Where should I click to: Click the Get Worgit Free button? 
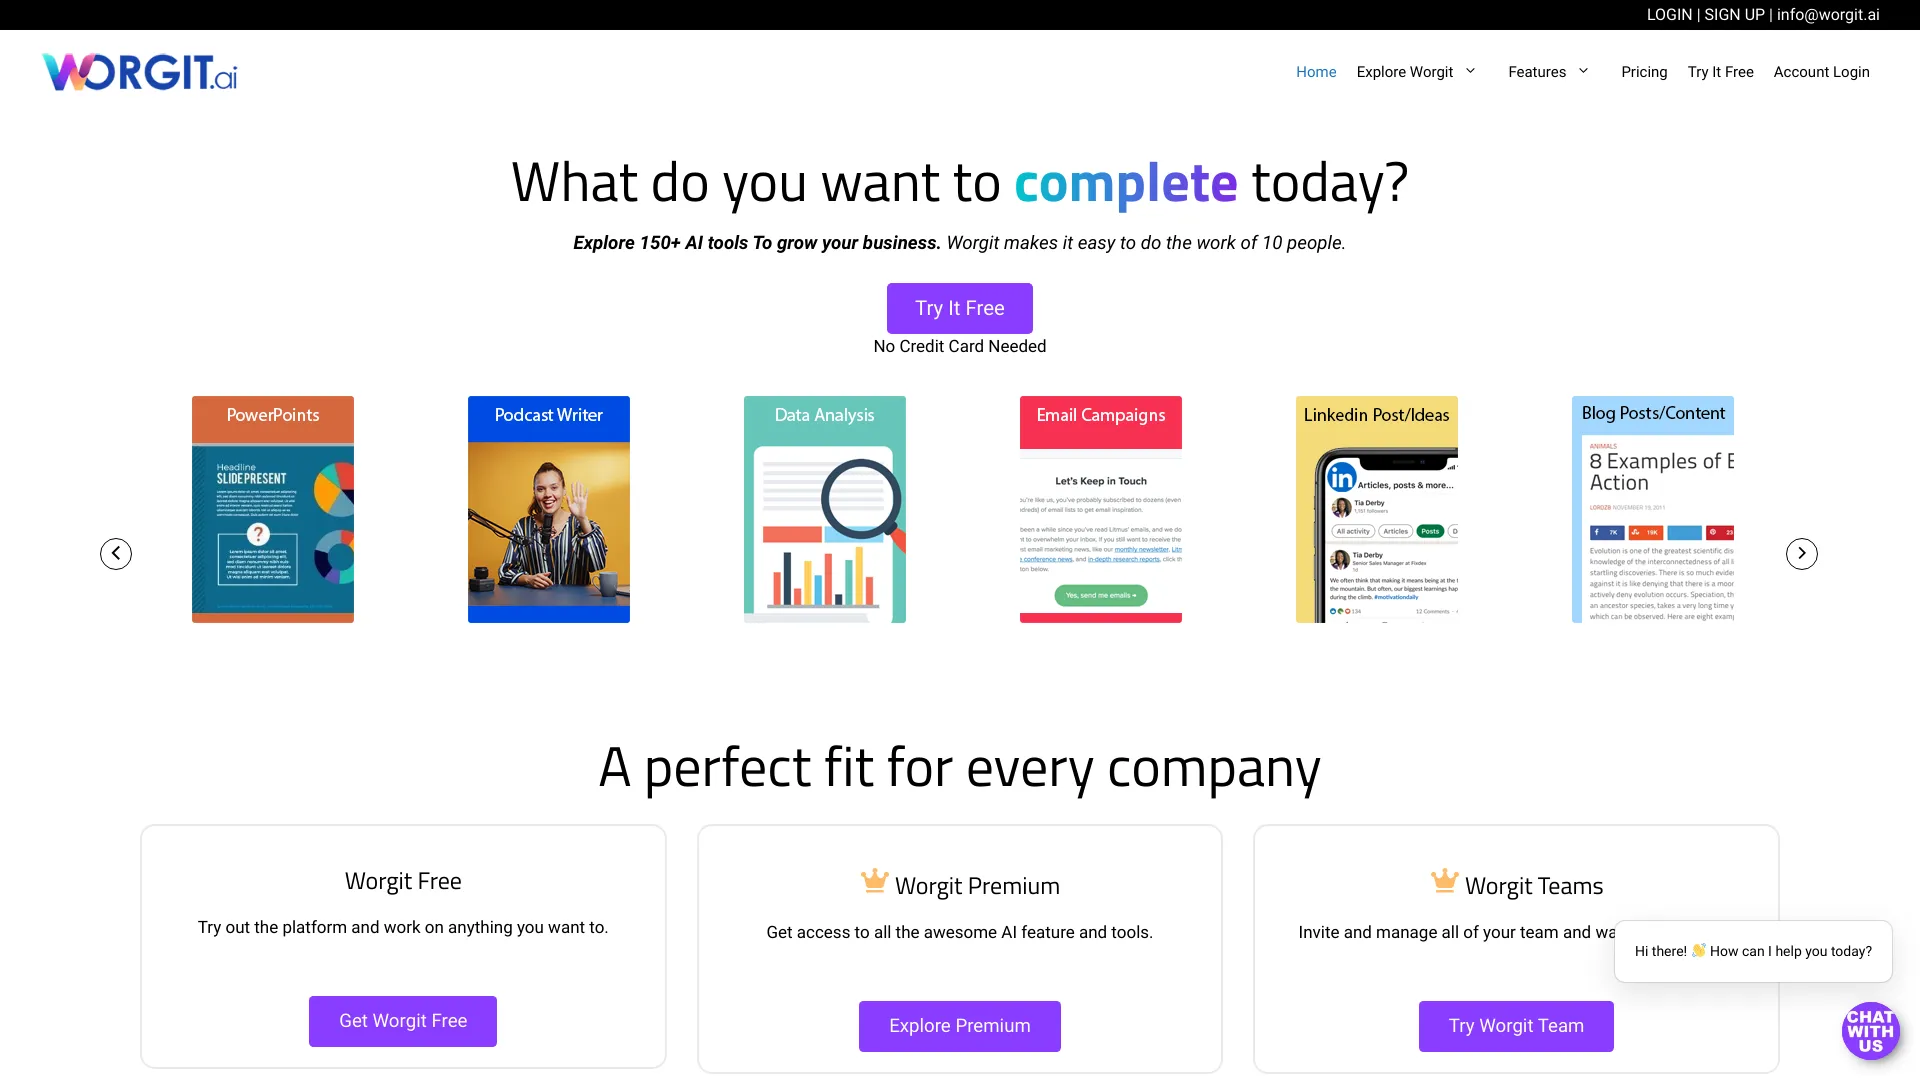pyautogui.click(x=402, y=1021)
